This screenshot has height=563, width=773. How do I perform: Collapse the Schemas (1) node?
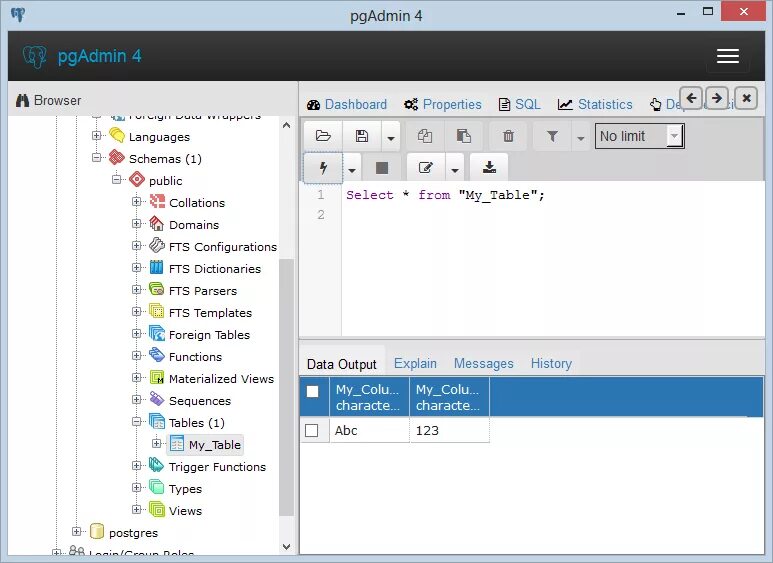pyautogui.click(x=97, y=157)
